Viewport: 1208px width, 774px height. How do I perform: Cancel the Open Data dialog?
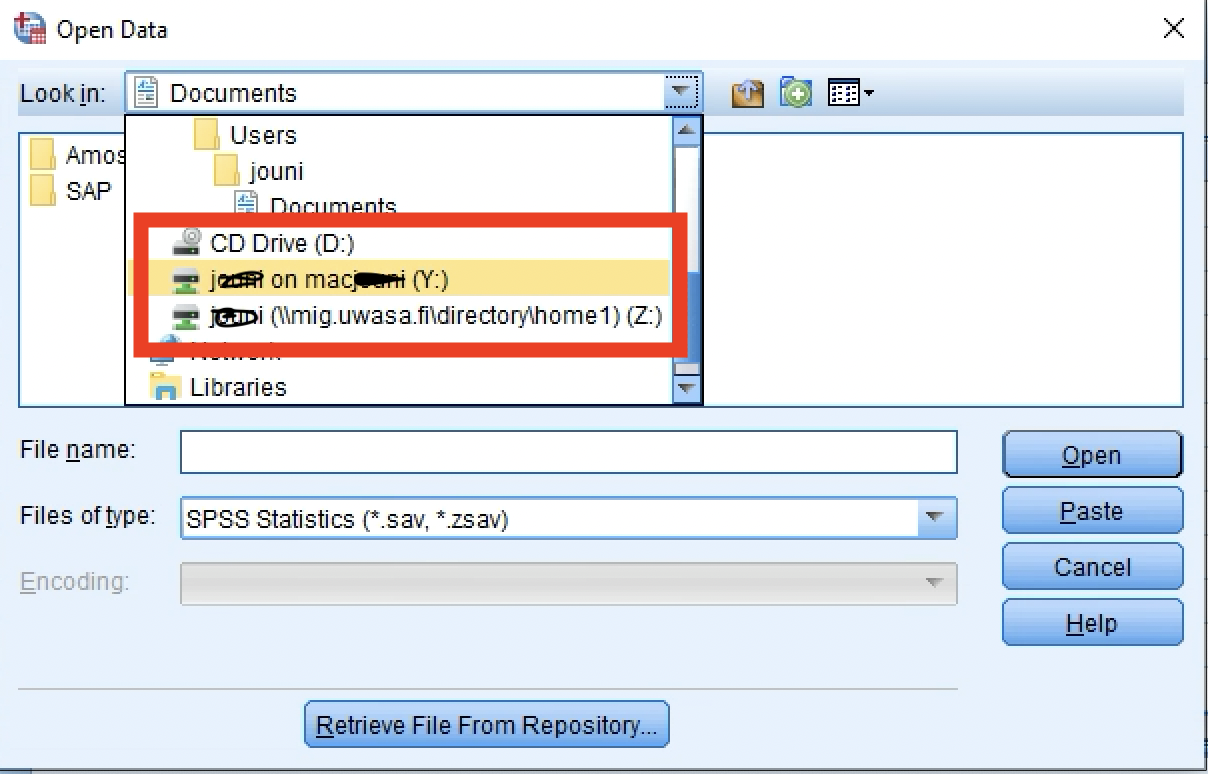pyautogui.click(x=1092, y=567)
